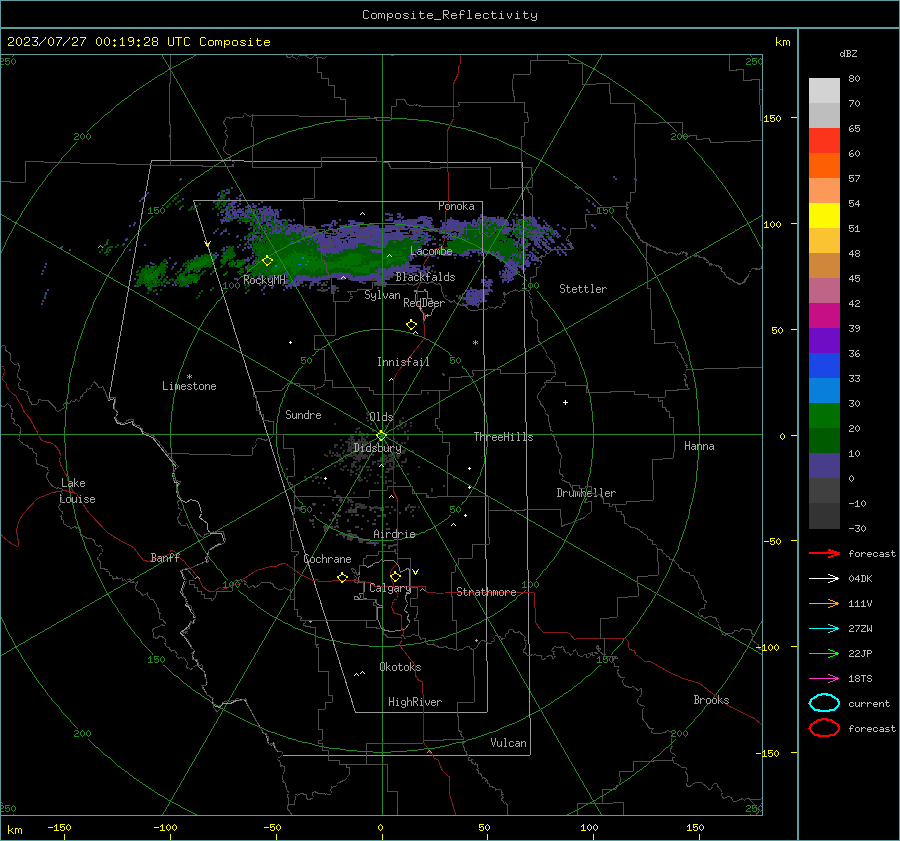Click the white 04DK arrow legend icon
This screenshot has height=841, width=900.
tap(824, 578)
